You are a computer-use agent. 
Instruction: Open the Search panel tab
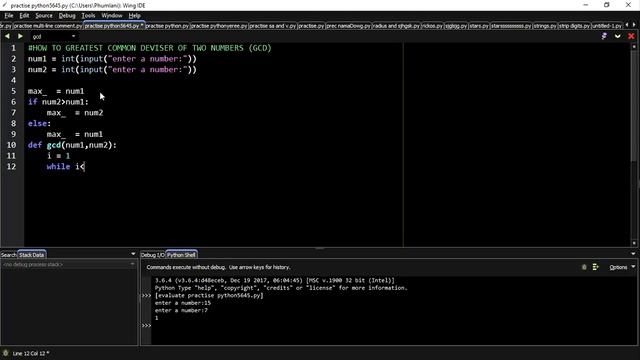point(9,255)
